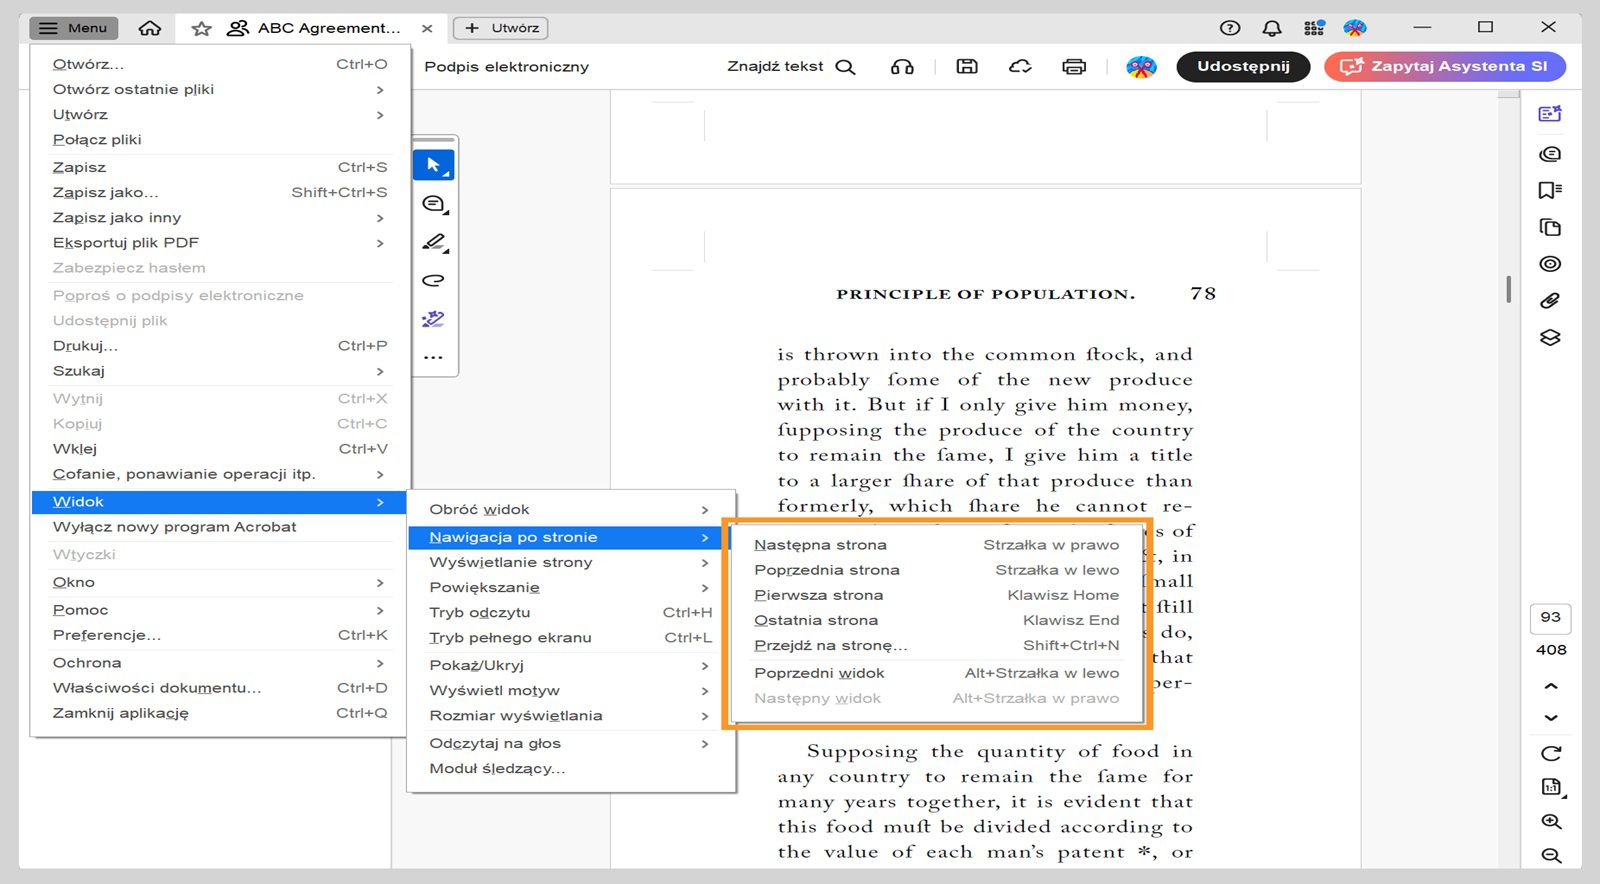This screenshot has height=884, width=1600.
Task: Click the page up chevron arrow
Action: [x=1551, y=686]
